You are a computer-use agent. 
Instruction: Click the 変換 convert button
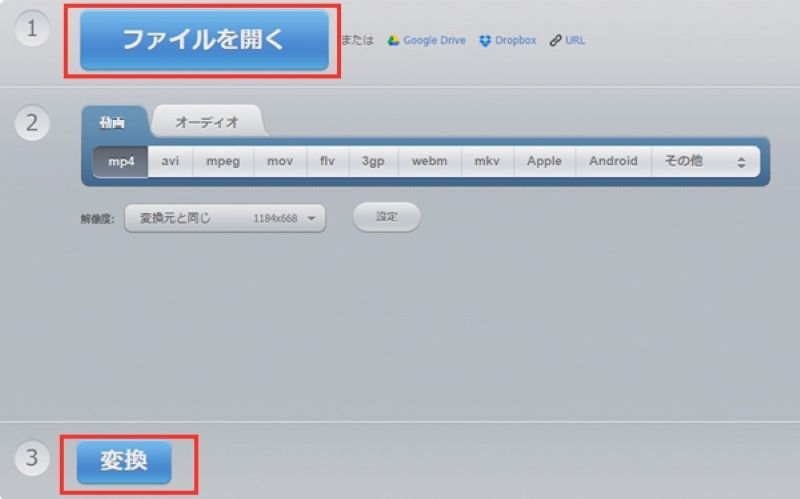tap(124, 462)
